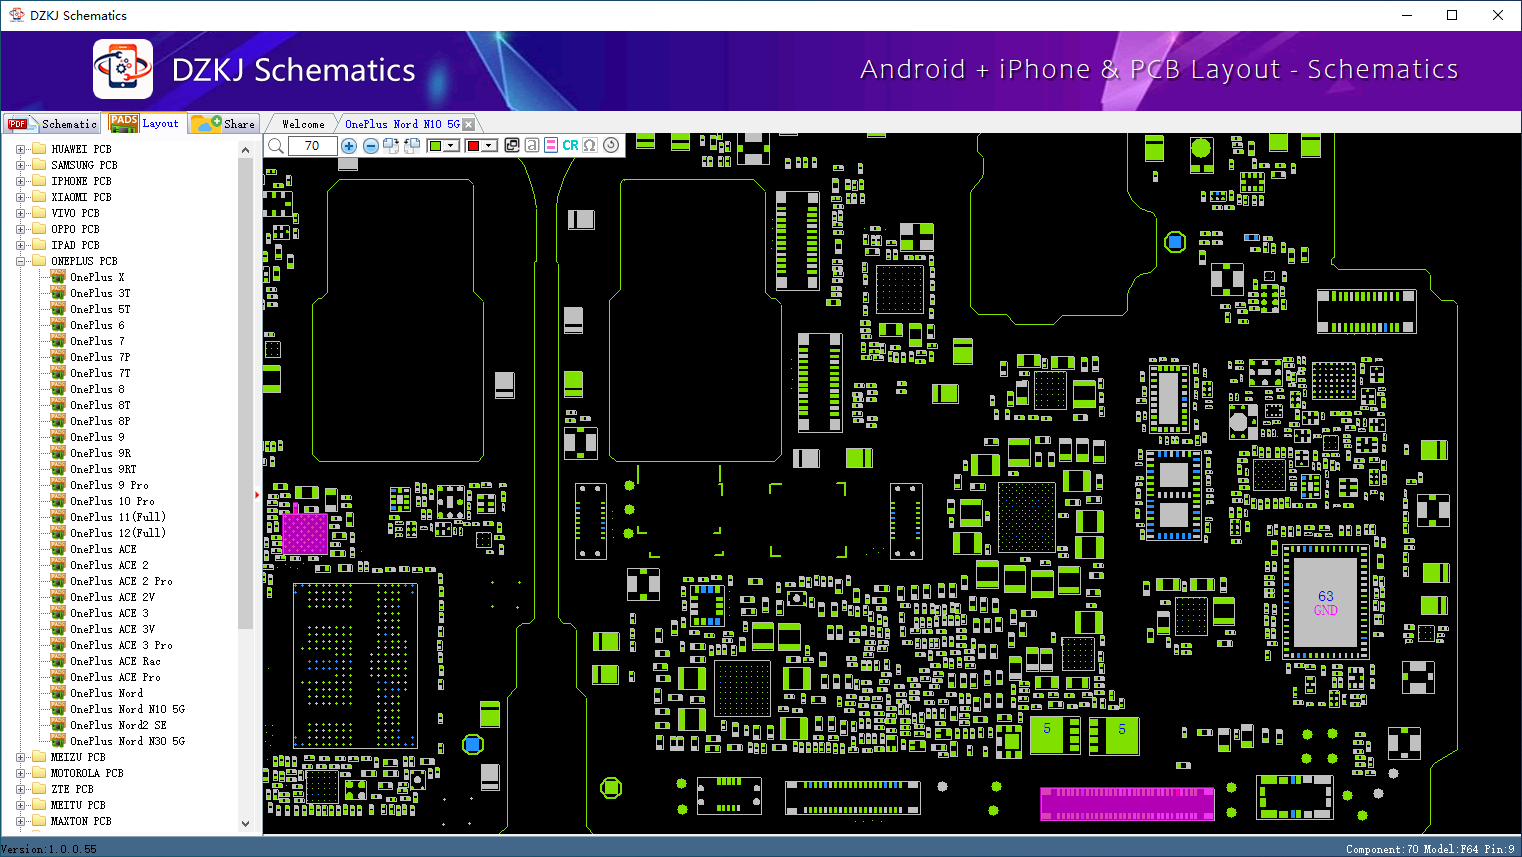
Task: Select OnePlus 8T in the tree
Action: (100, 405)
